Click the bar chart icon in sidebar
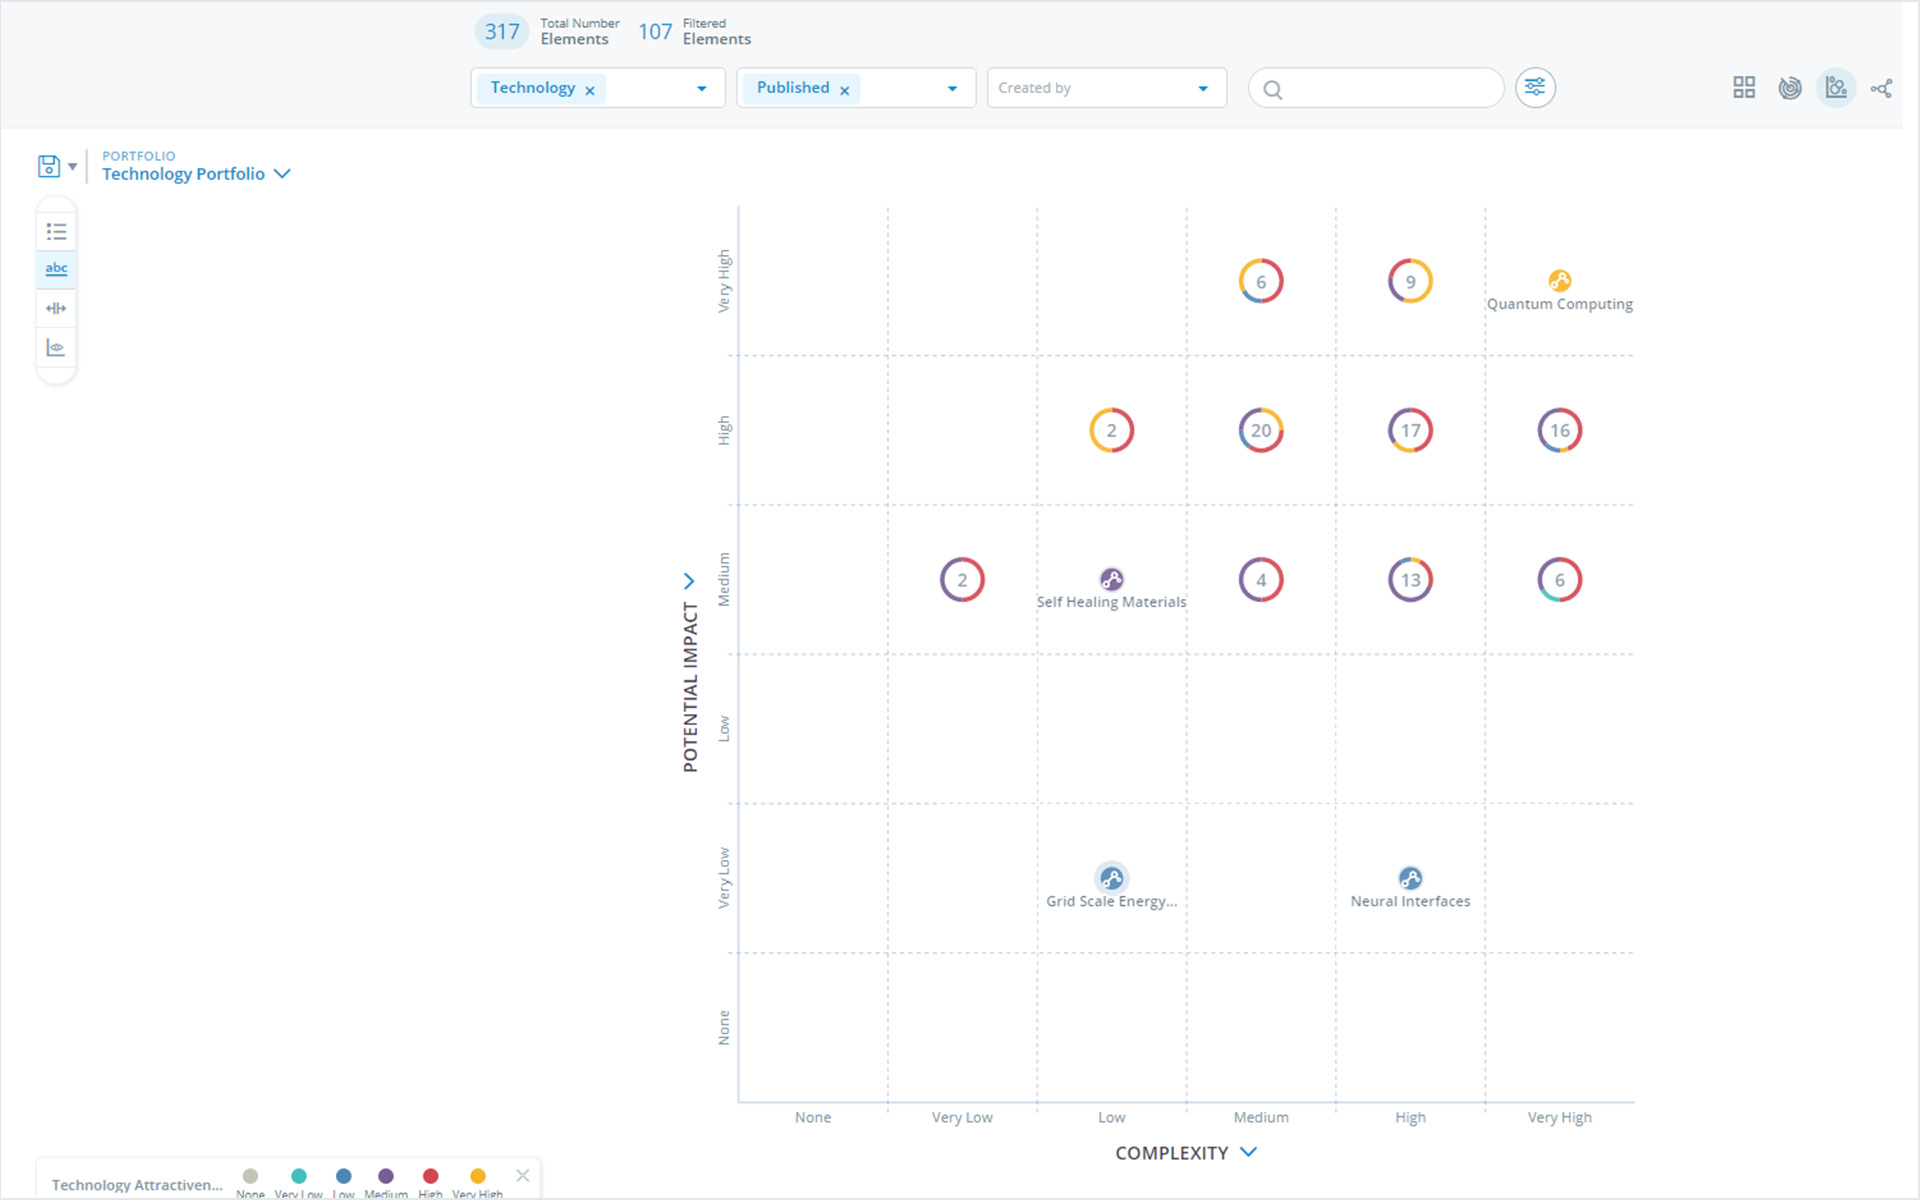 [57, 347]
